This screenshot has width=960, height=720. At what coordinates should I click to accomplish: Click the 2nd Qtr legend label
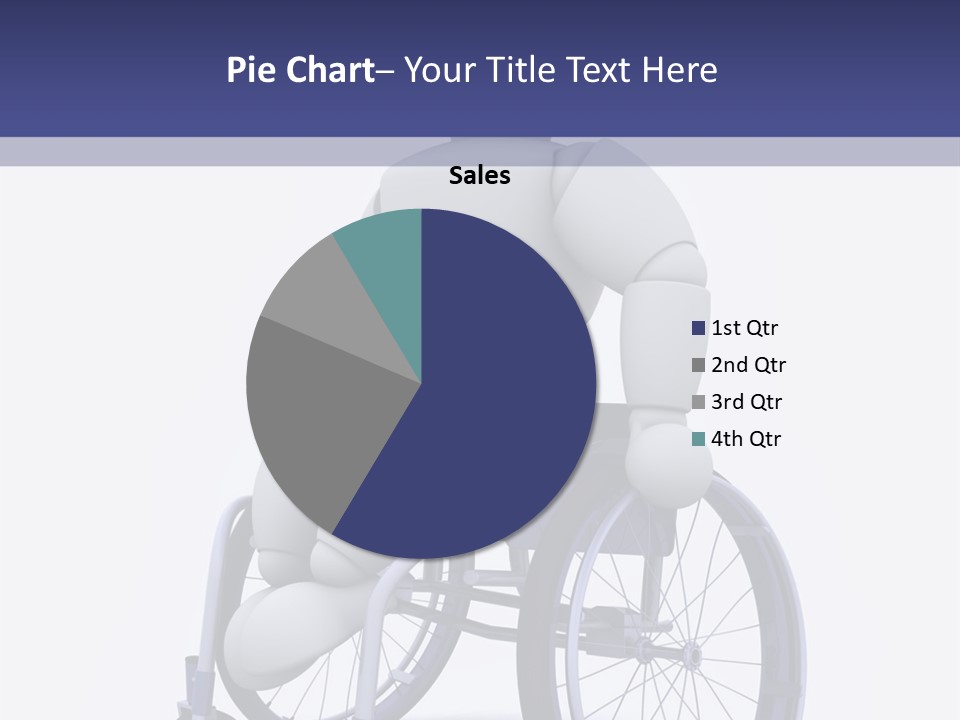coord(748,365)
